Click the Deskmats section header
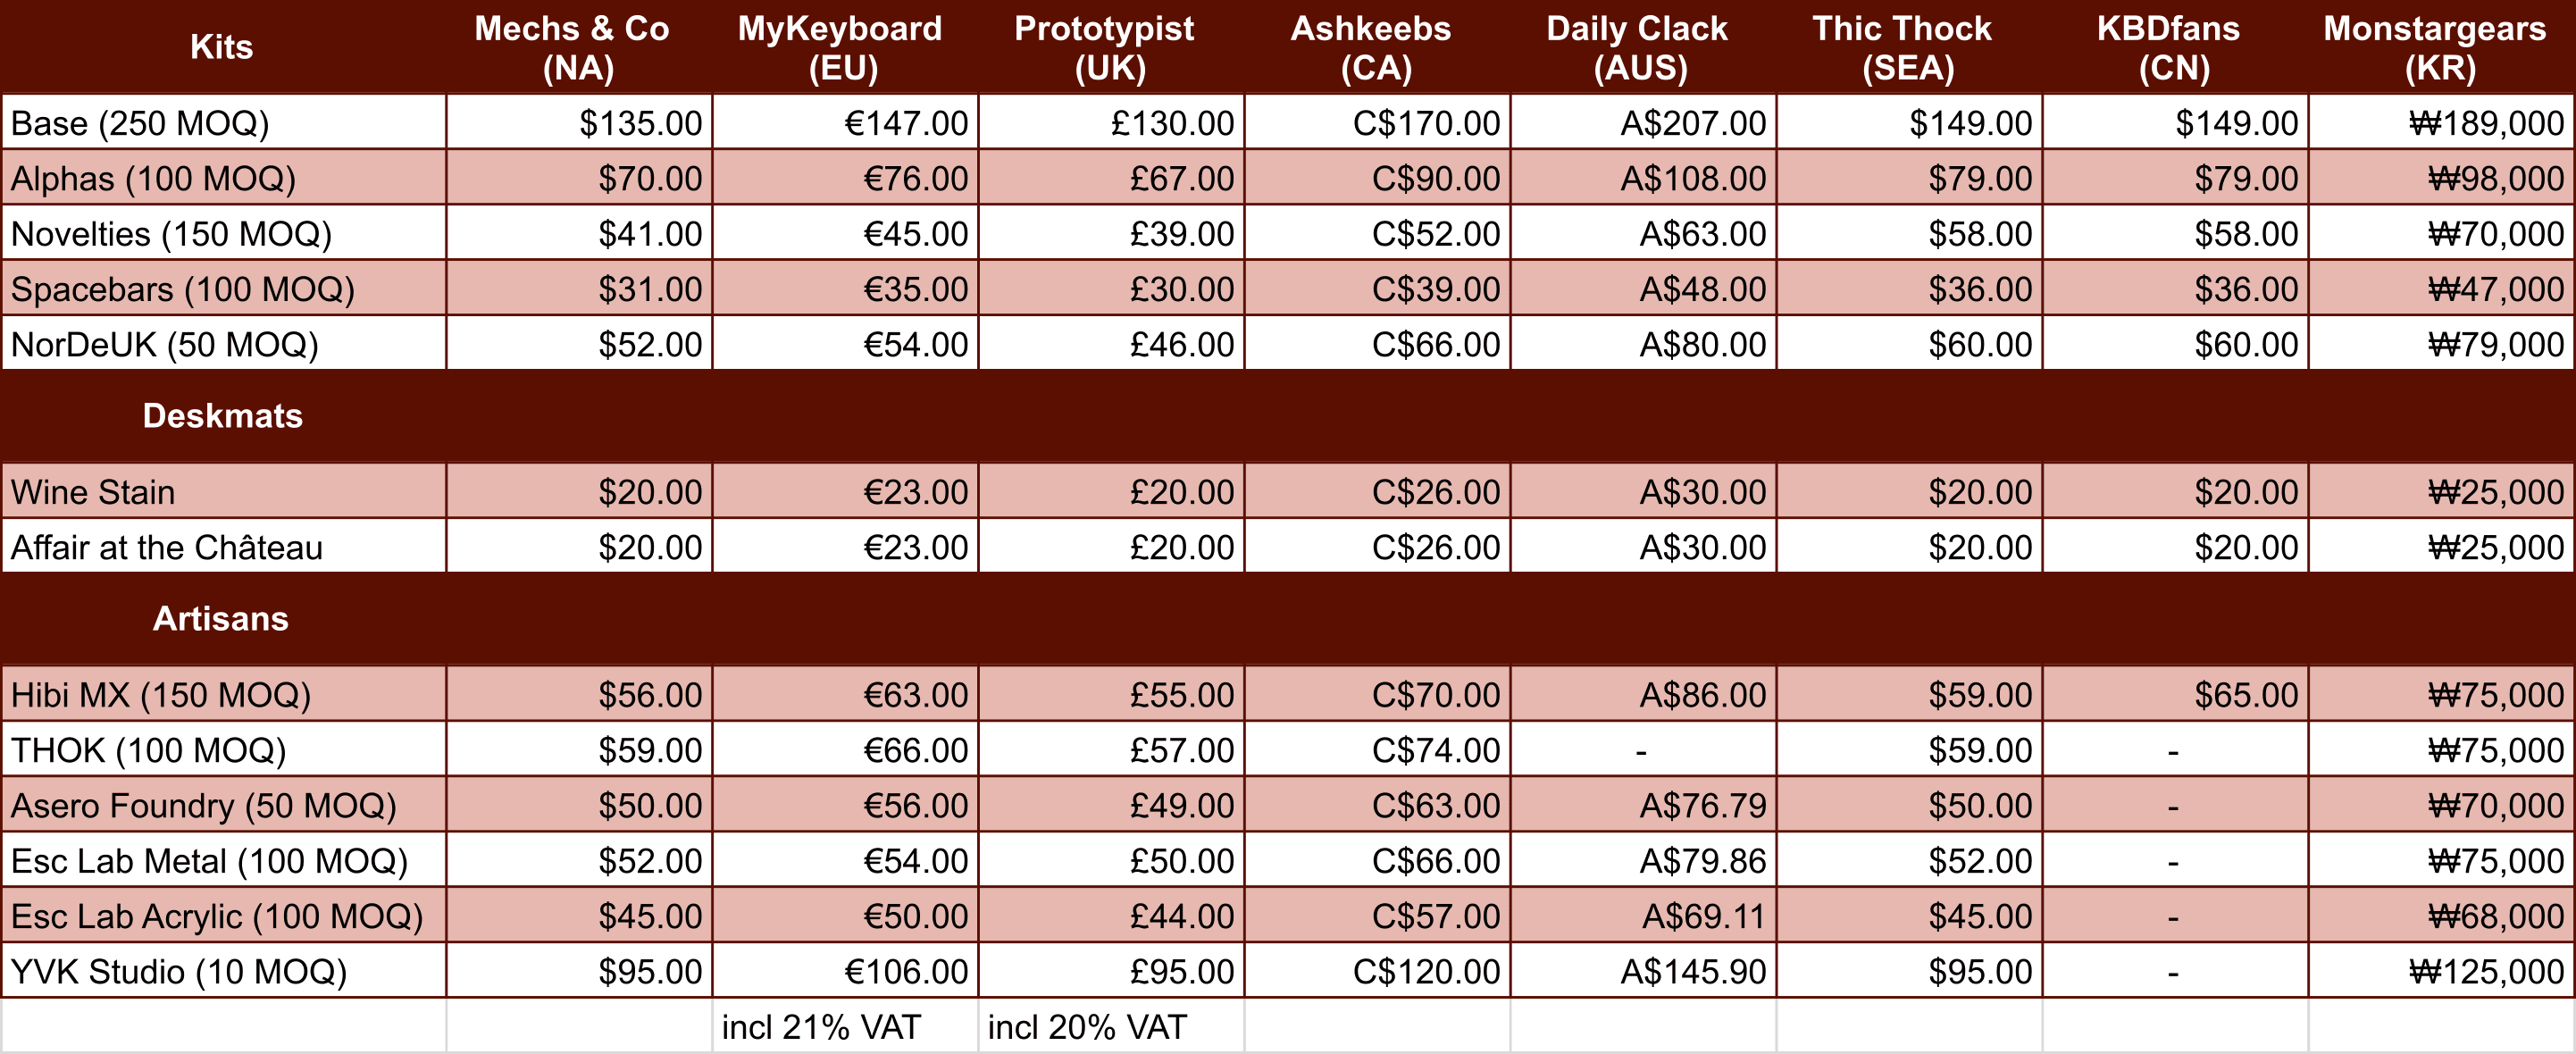This screenshot has height=1054, width=2576. [222, 416]
